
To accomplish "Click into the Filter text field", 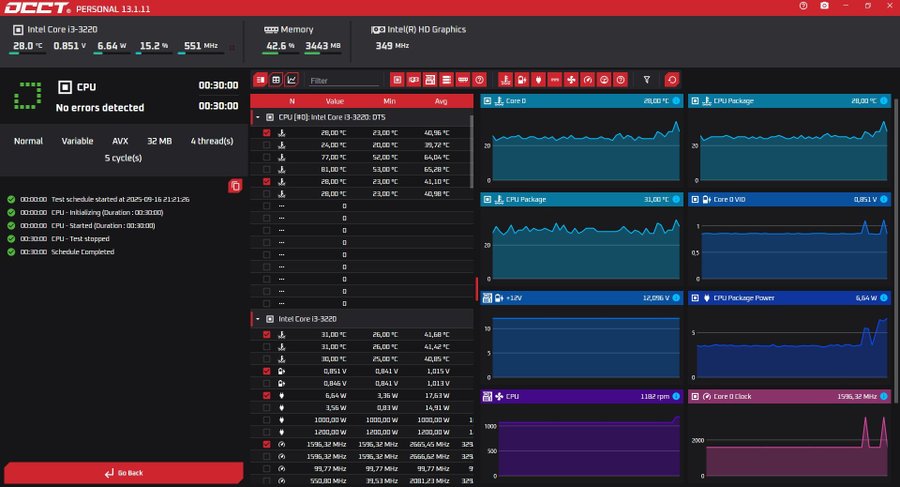I will pos(343,80).
